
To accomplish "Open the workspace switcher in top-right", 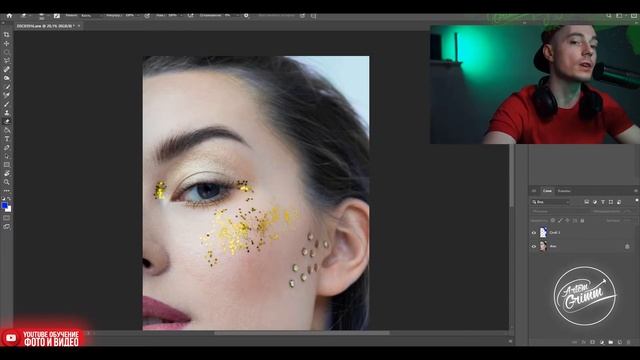I will coord(621,16).
